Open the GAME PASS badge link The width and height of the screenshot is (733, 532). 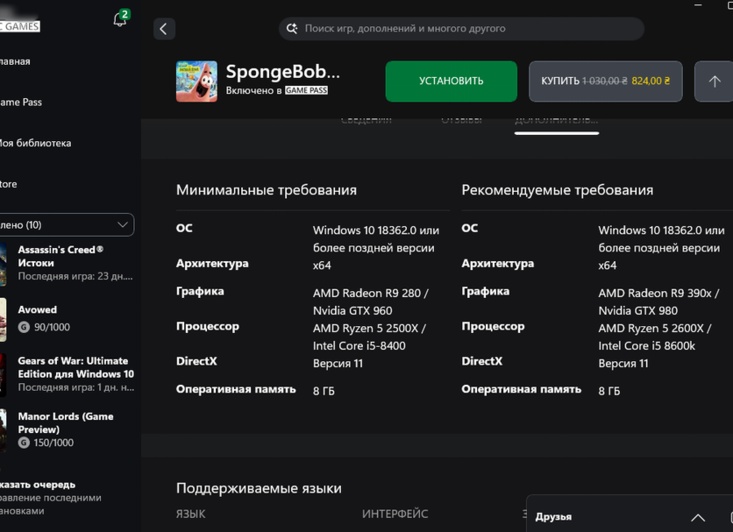(306, 90)
